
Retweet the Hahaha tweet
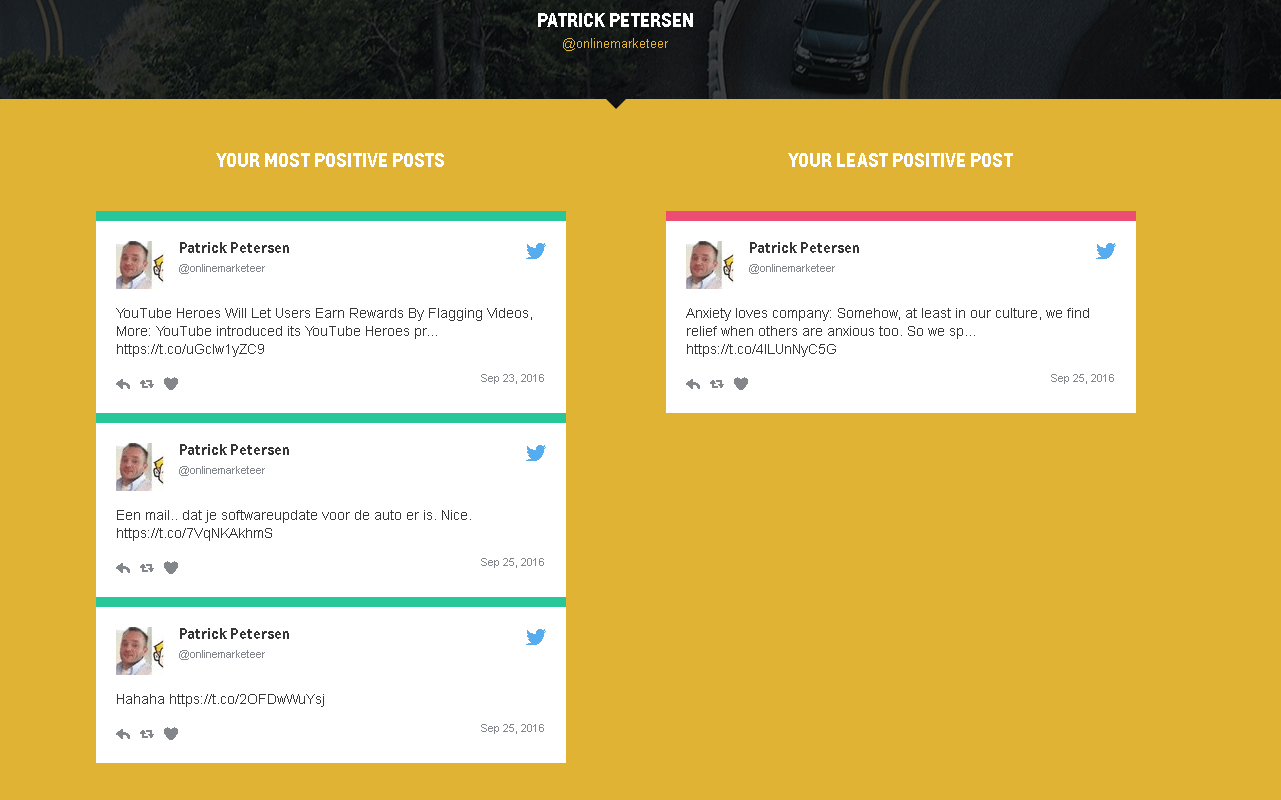[x=147, y=734]
